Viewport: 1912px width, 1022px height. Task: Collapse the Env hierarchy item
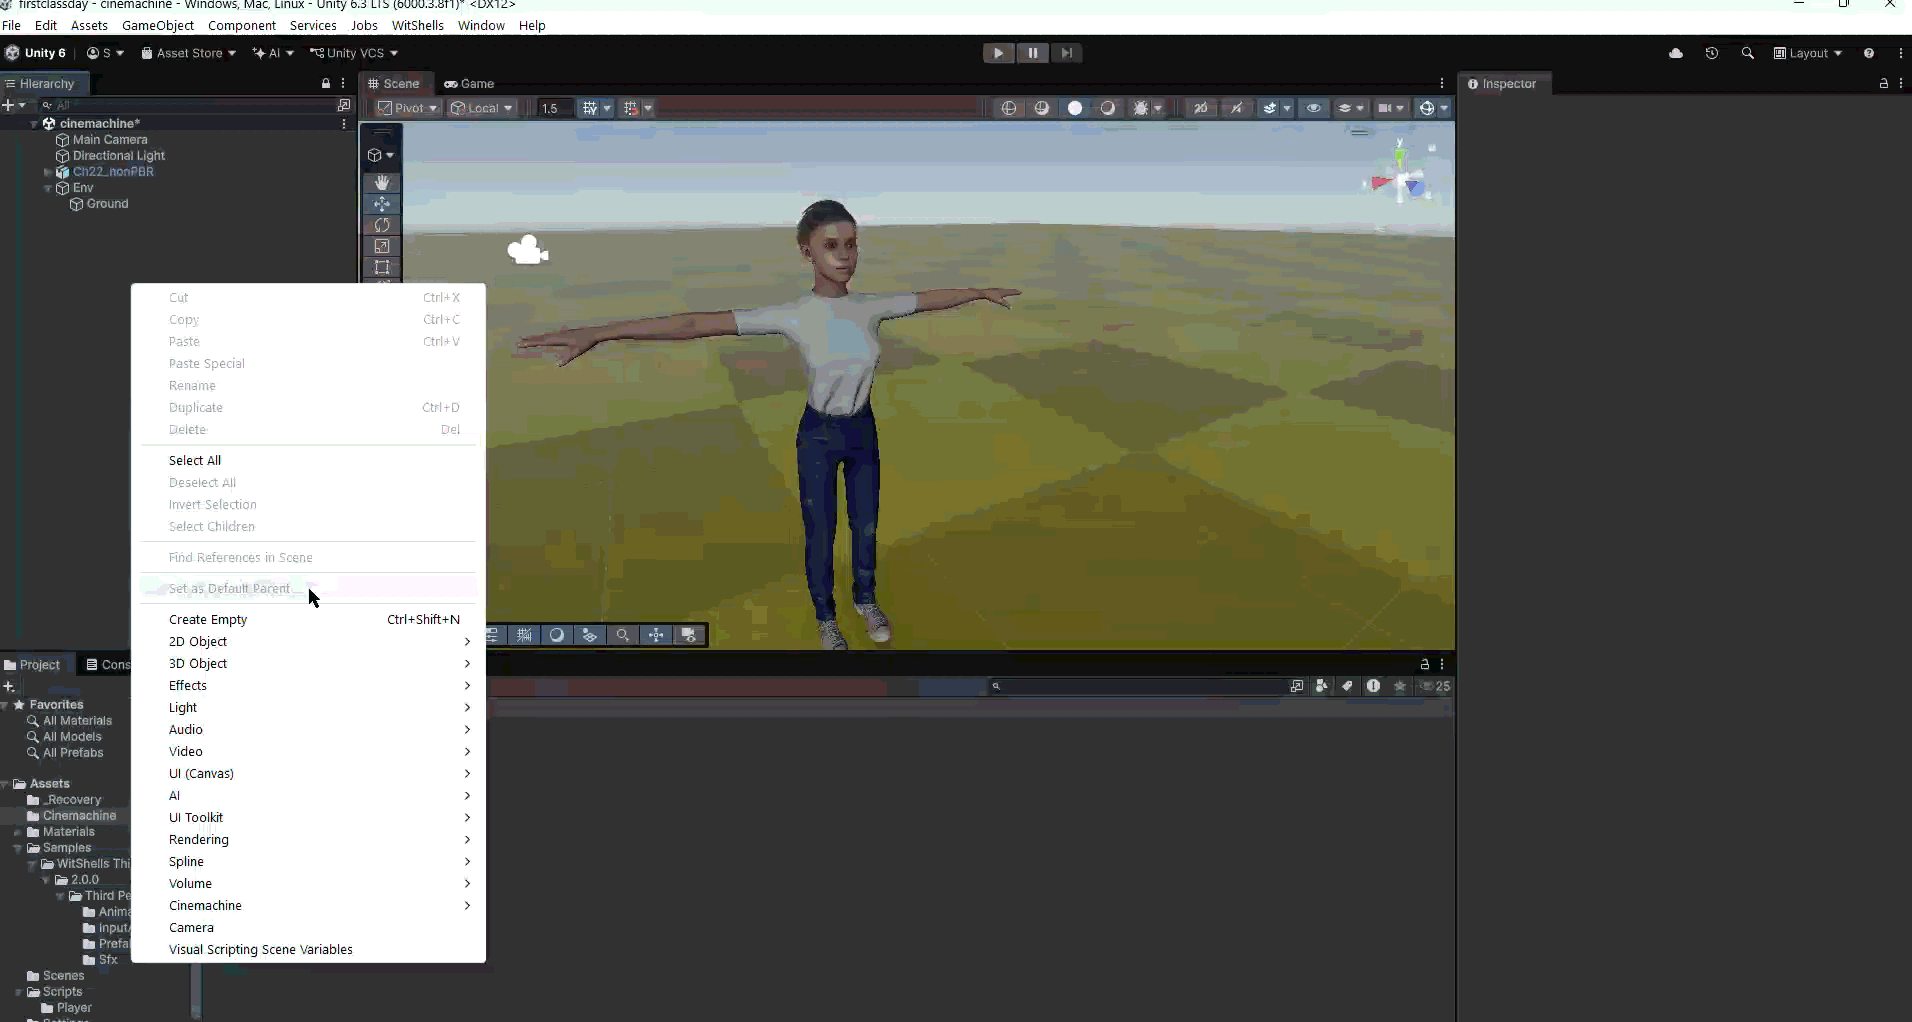coord(48,188)
